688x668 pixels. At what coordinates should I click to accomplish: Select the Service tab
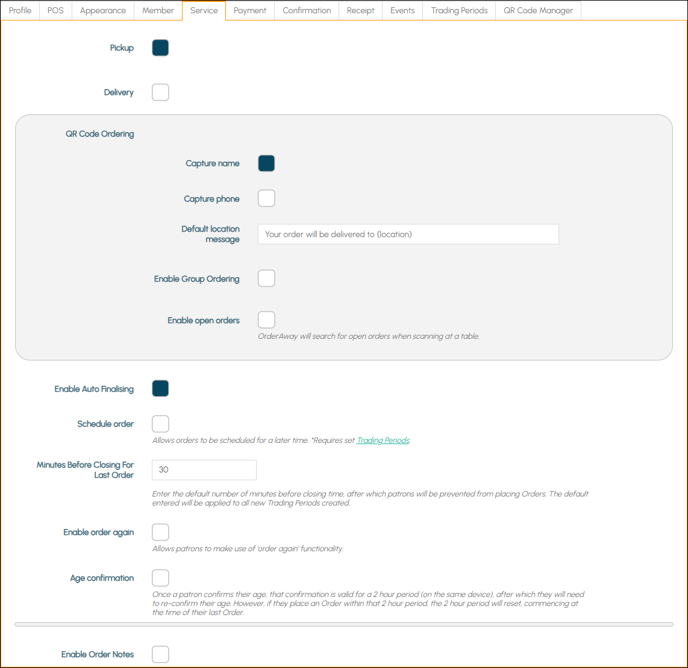click(x=204, y=11)
